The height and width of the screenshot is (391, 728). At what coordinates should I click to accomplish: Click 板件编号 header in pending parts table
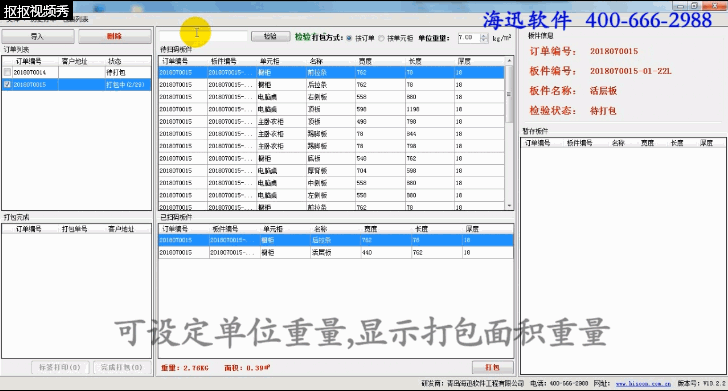click(x=223, y=61)
